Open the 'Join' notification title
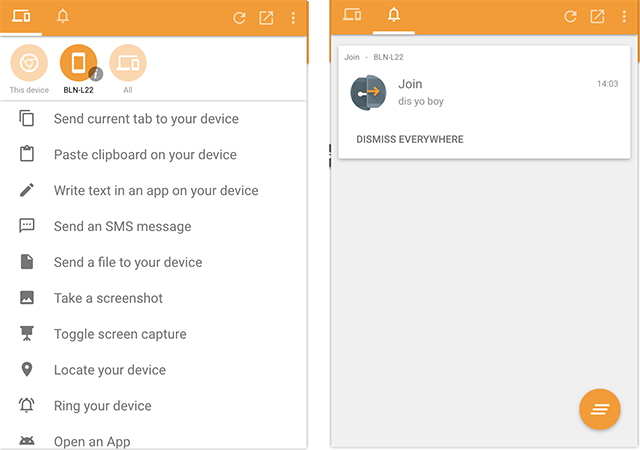This screenshot has height=450, width=640. [410, 84]
